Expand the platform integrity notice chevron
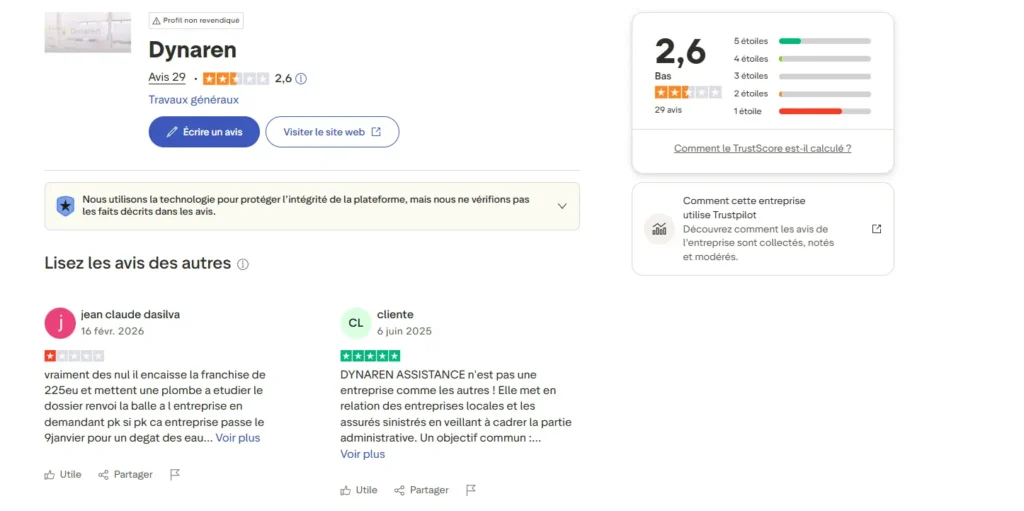 coord(562,206)
